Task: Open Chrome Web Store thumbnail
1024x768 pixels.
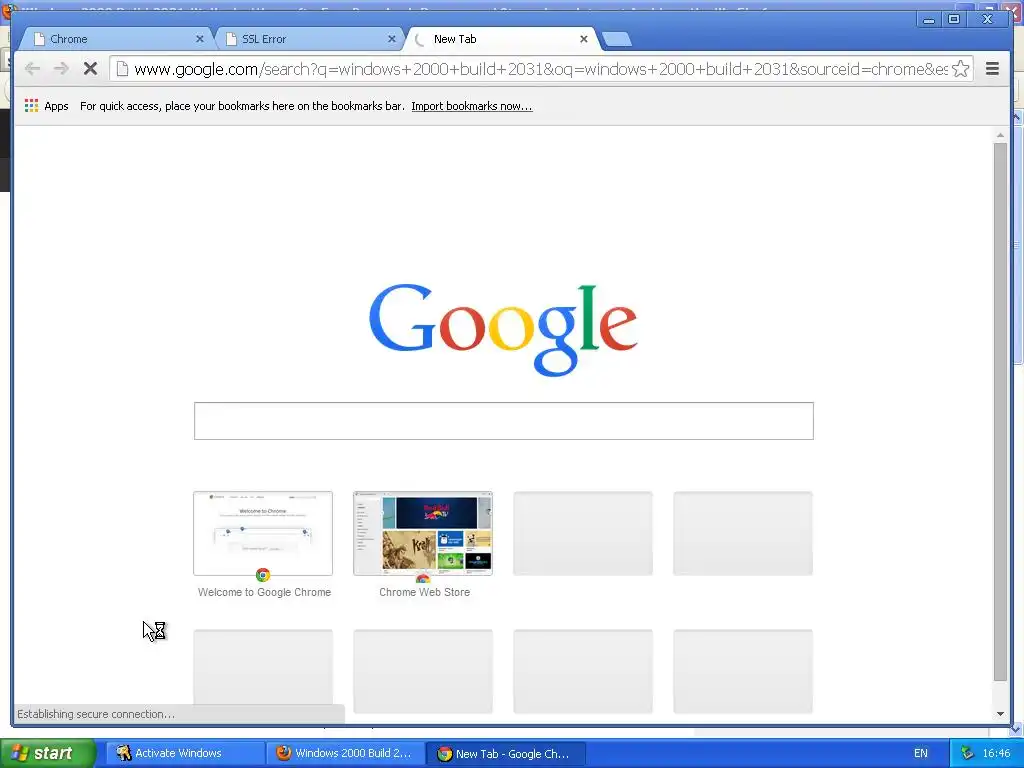Action: point(423,534)
